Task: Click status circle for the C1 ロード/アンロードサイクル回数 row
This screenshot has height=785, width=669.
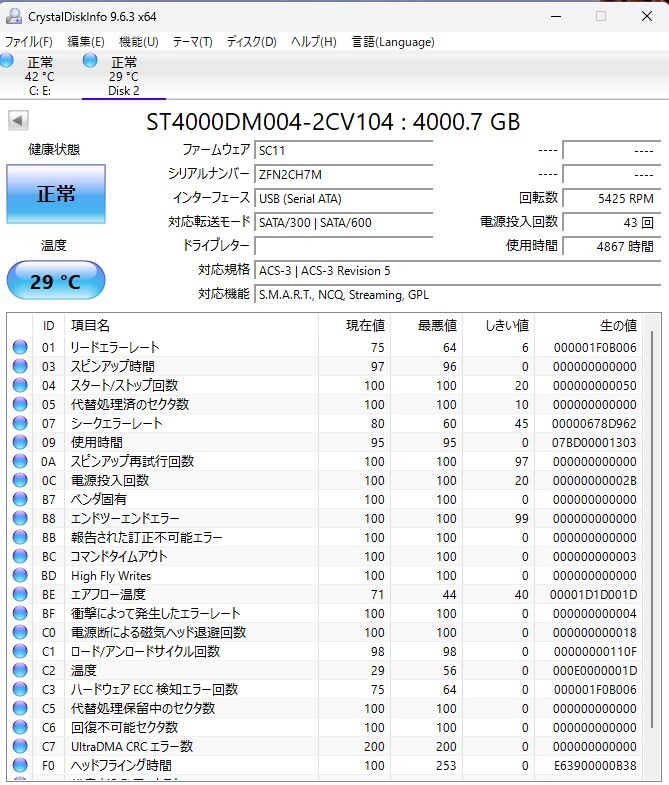Action: pyautogui.click(x=20, y=651)
